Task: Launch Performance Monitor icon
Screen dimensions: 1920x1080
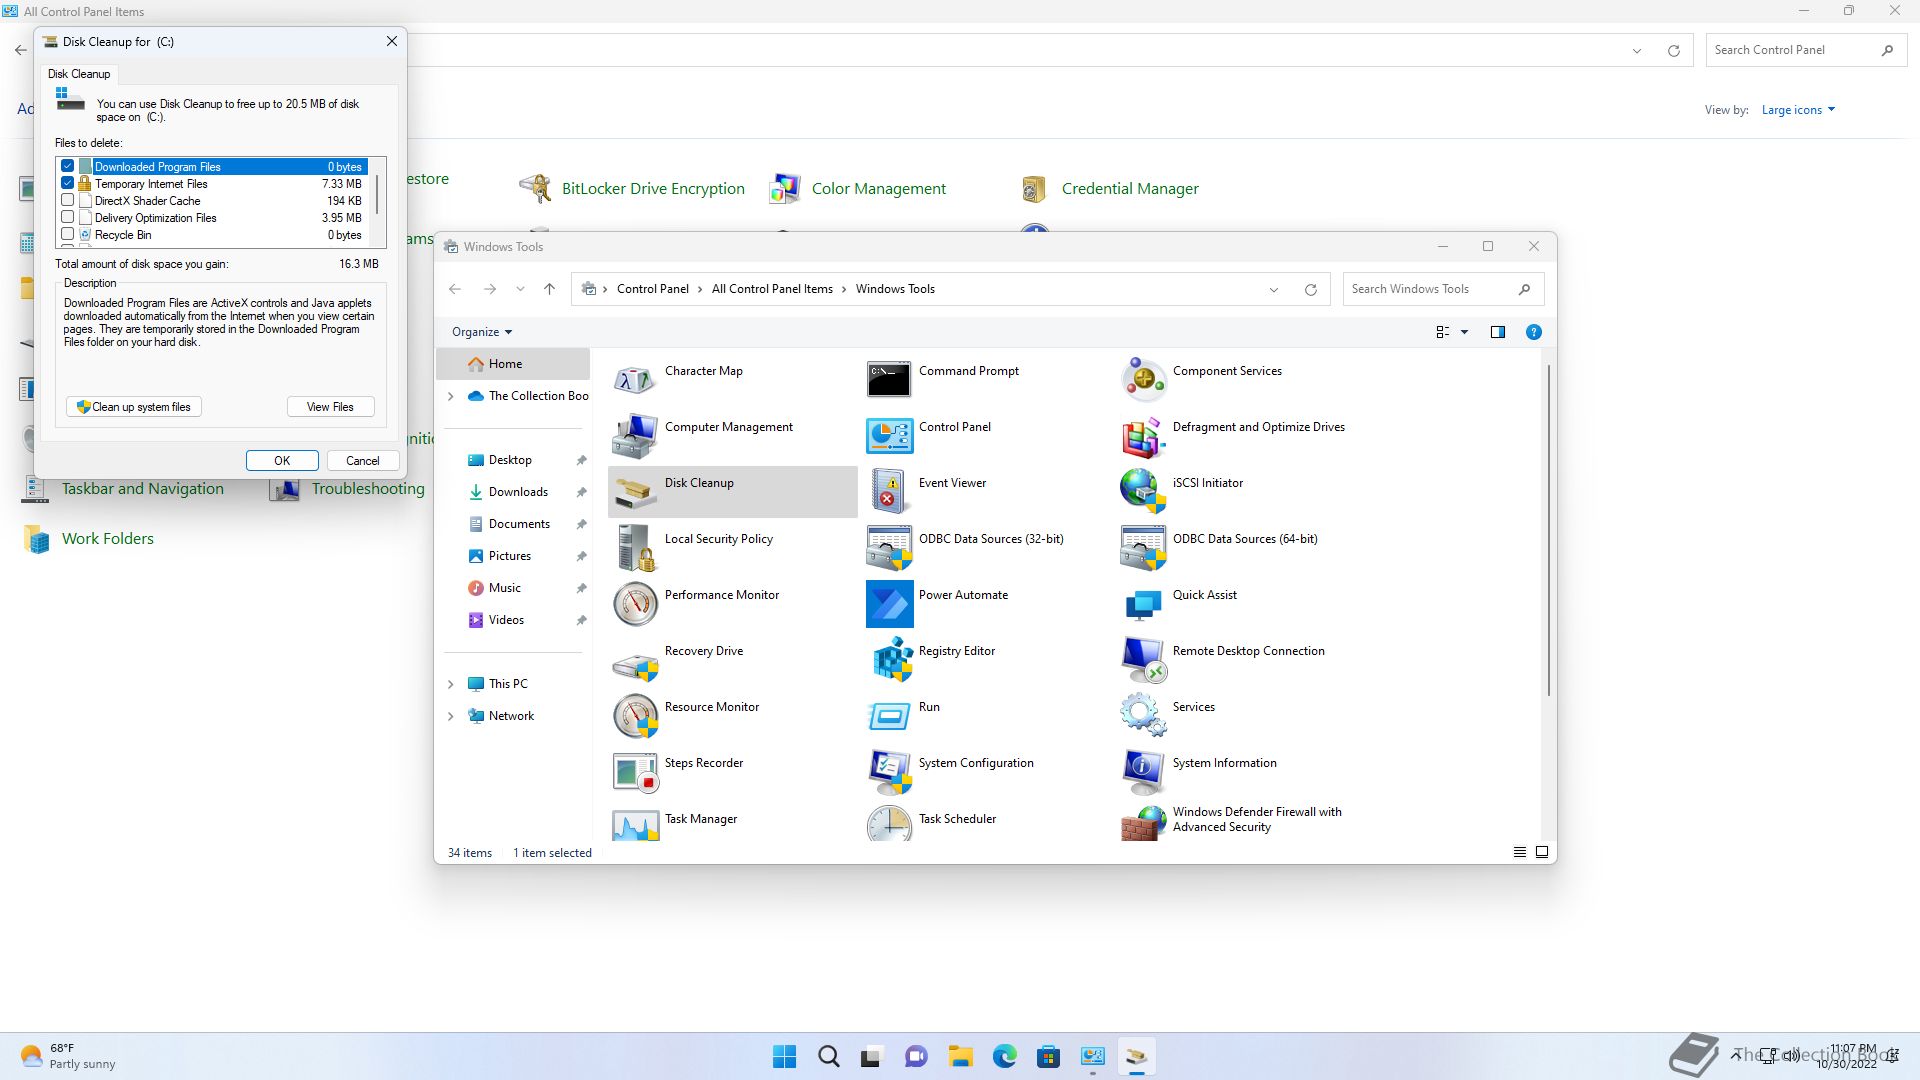Action: pyautogui.click(x=636, y=603)
